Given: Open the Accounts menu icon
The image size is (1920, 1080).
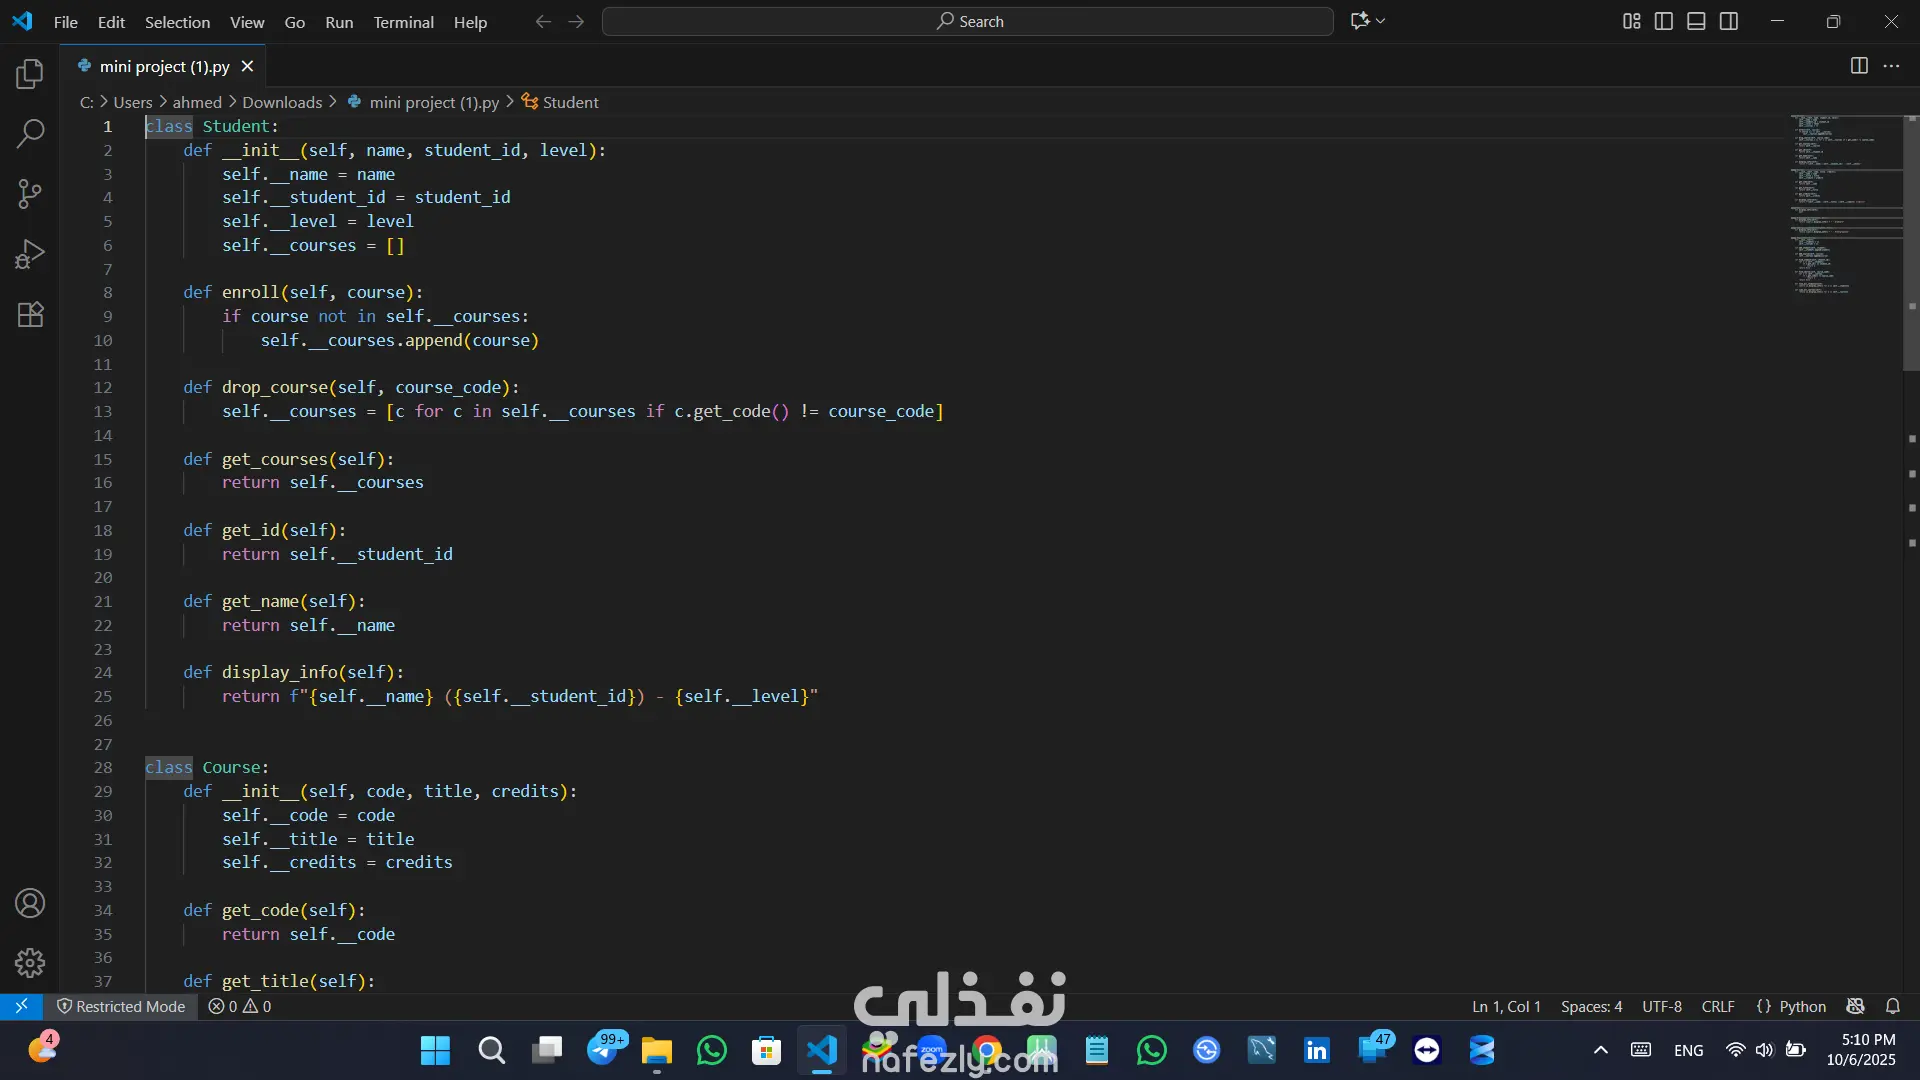Looking at the screenshot, I should tap(30, 903).
